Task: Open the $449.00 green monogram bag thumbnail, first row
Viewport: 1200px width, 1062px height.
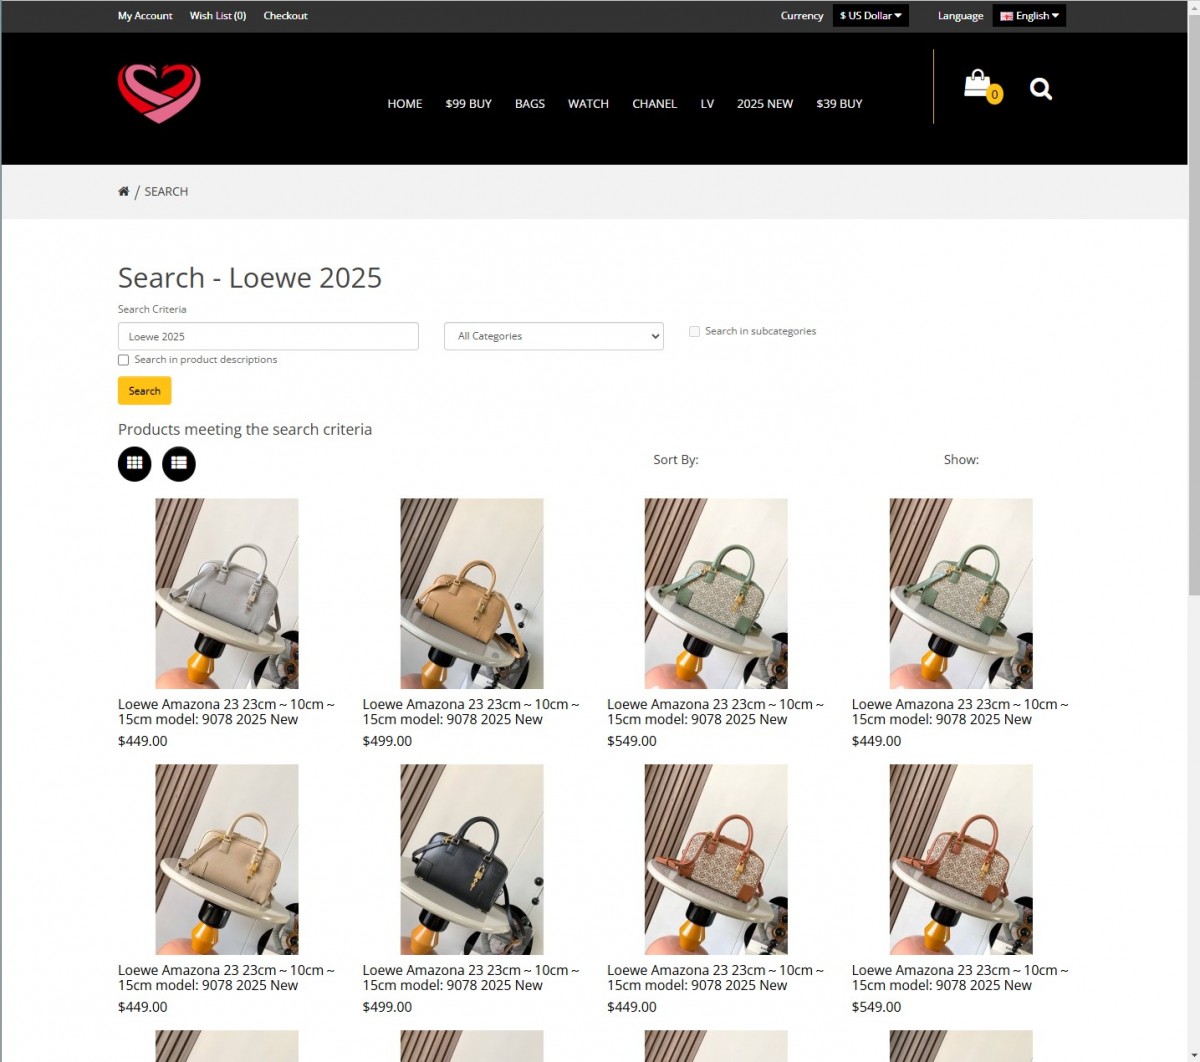Action: point(961,594)
